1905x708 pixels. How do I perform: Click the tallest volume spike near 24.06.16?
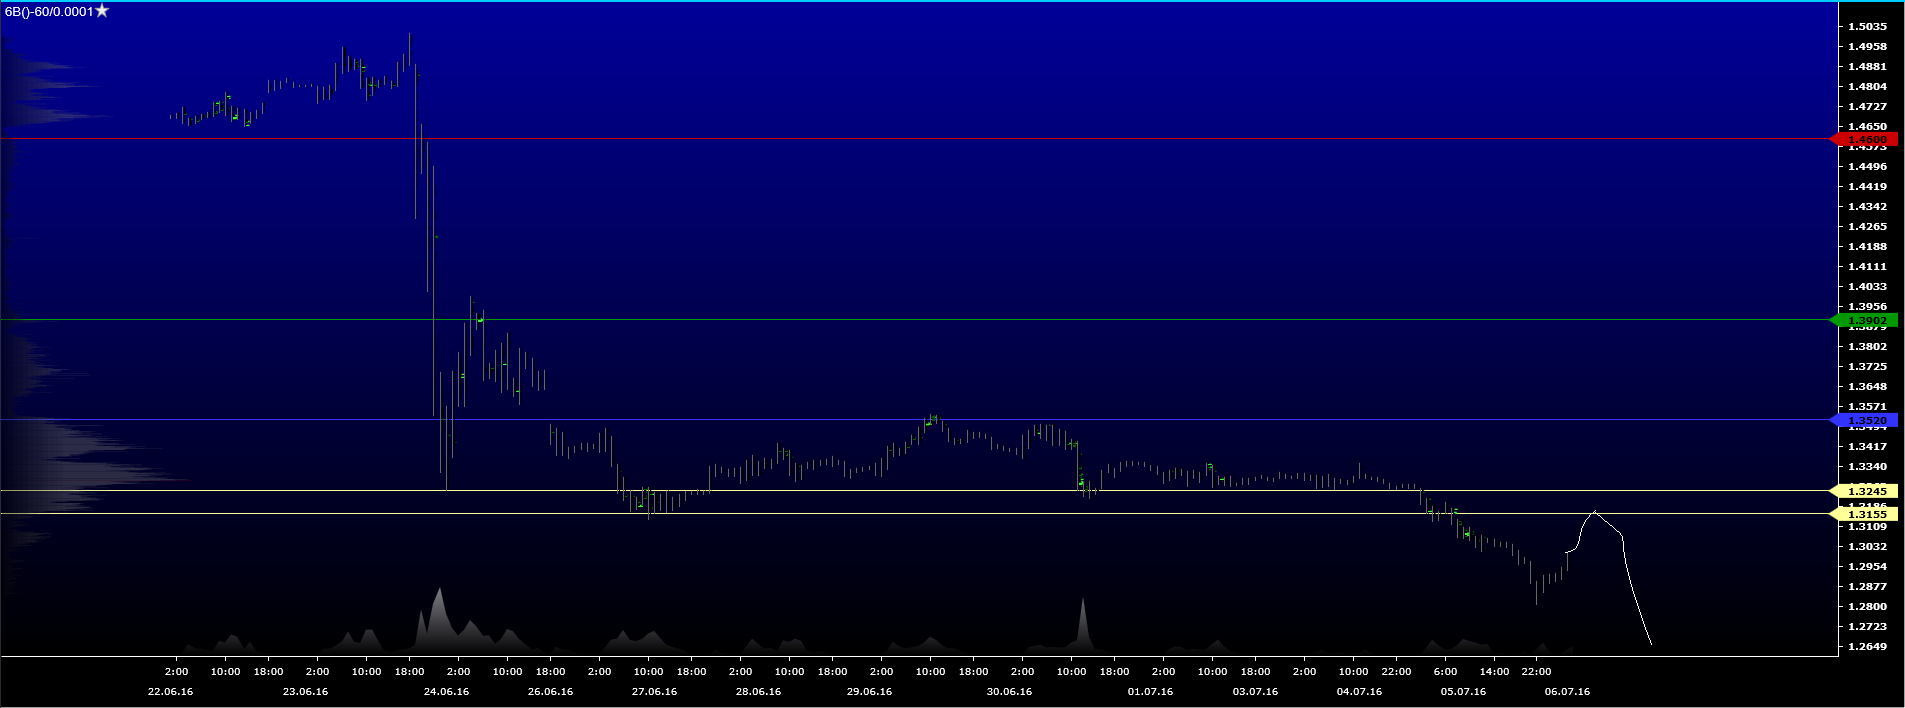tap(438, 592)
